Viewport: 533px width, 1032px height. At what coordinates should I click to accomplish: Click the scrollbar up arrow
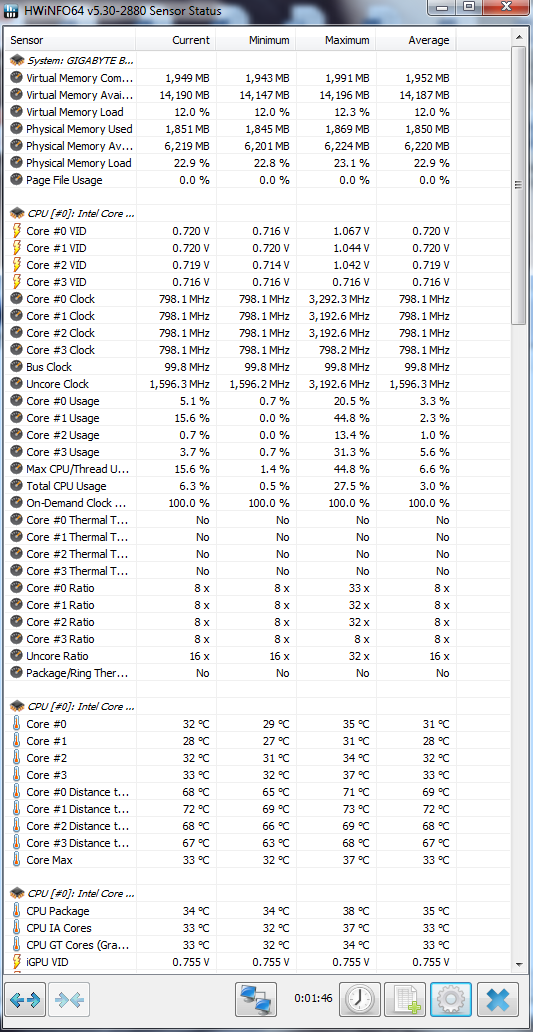518,38
